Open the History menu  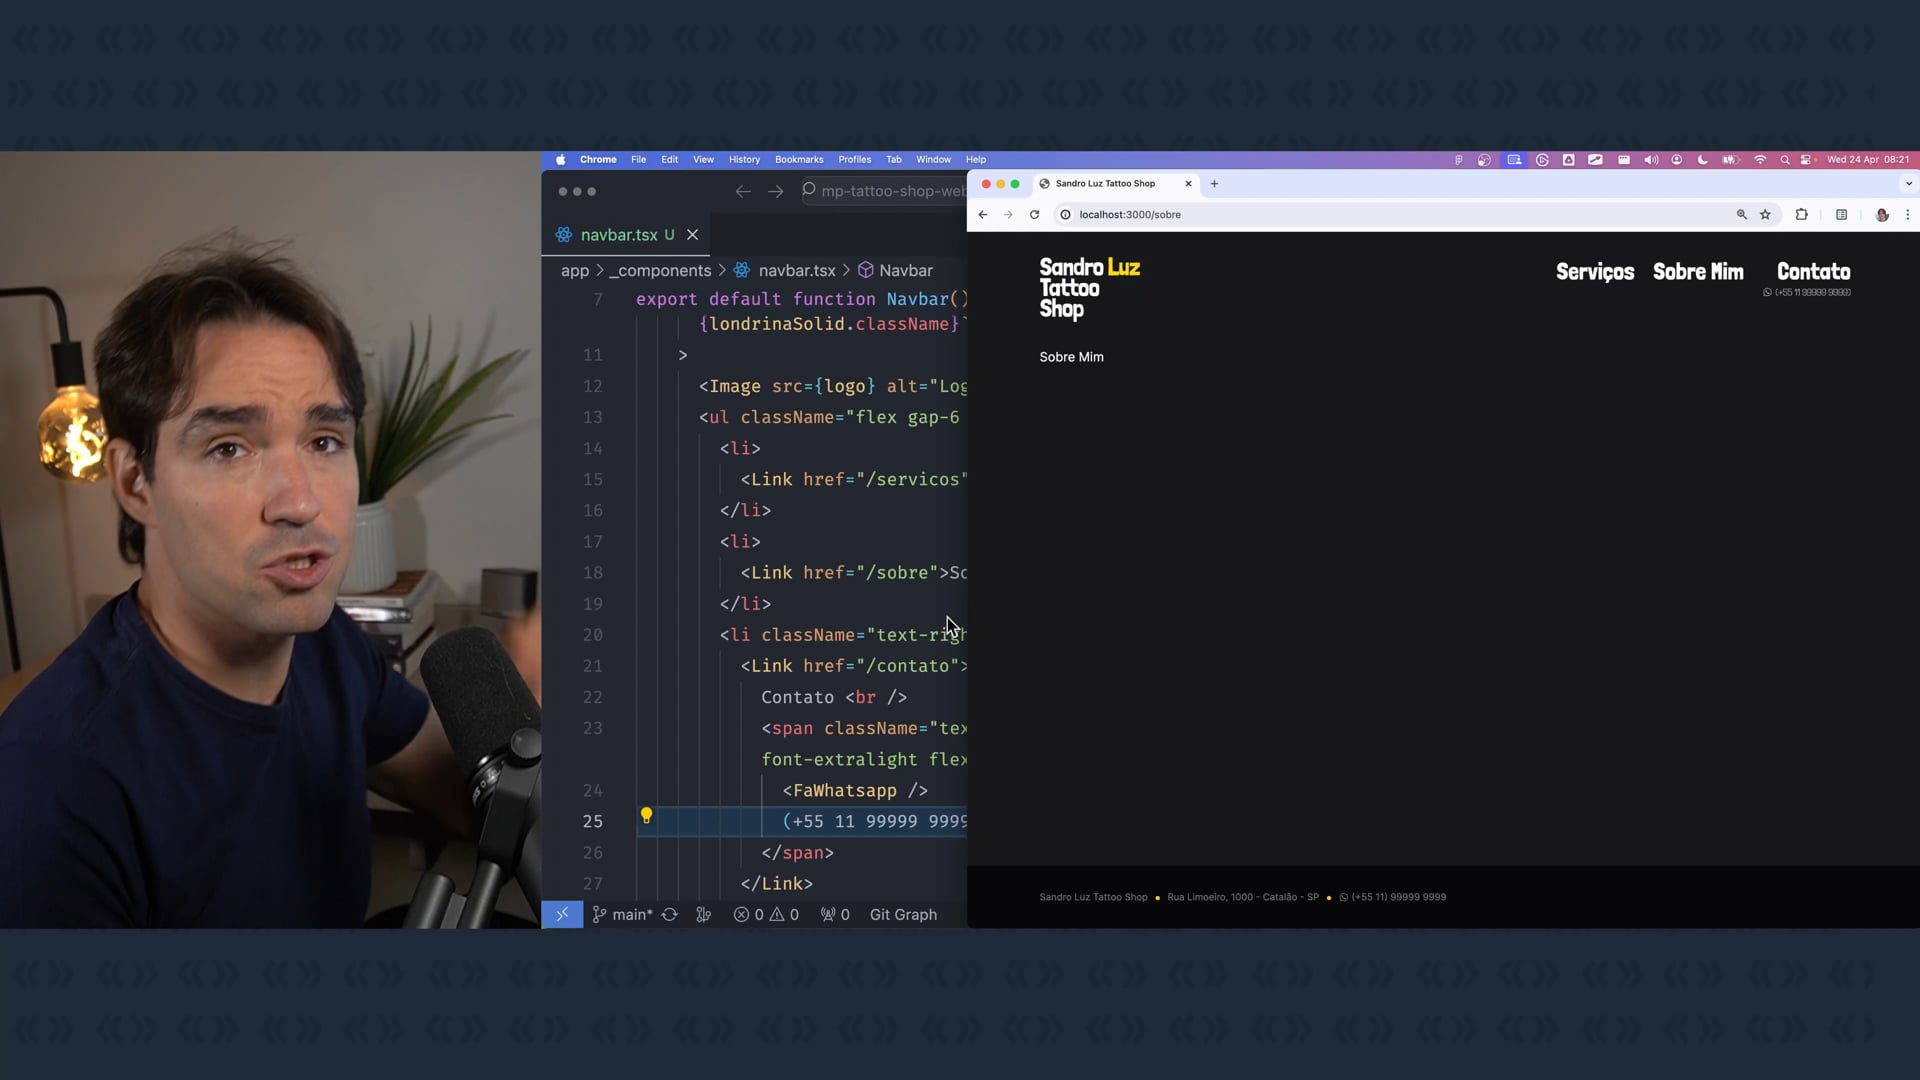[x=744, y=160]
